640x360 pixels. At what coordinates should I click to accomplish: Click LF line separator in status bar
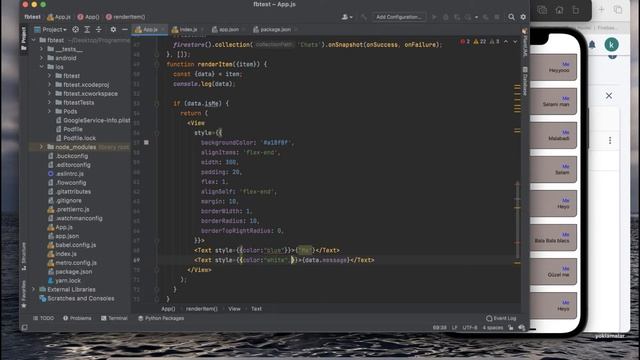[x=454, y=327]
